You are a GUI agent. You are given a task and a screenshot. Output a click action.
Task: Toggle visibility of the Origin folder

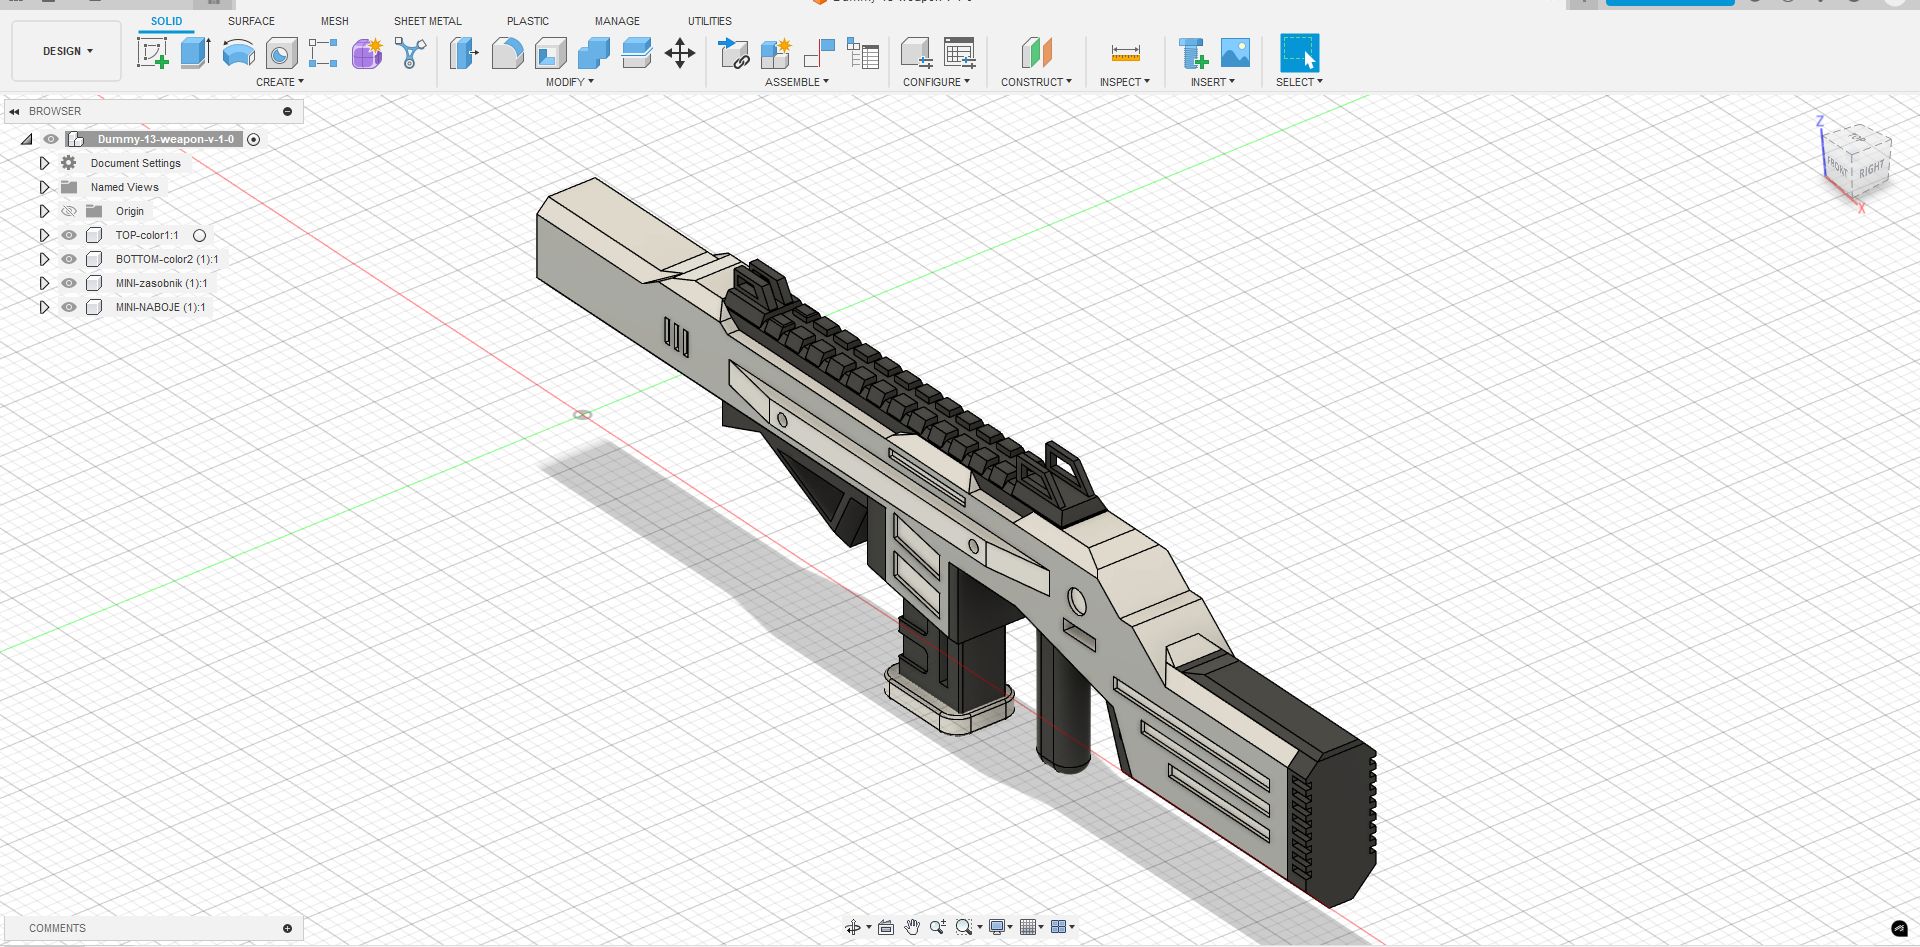tap(69, 211)
